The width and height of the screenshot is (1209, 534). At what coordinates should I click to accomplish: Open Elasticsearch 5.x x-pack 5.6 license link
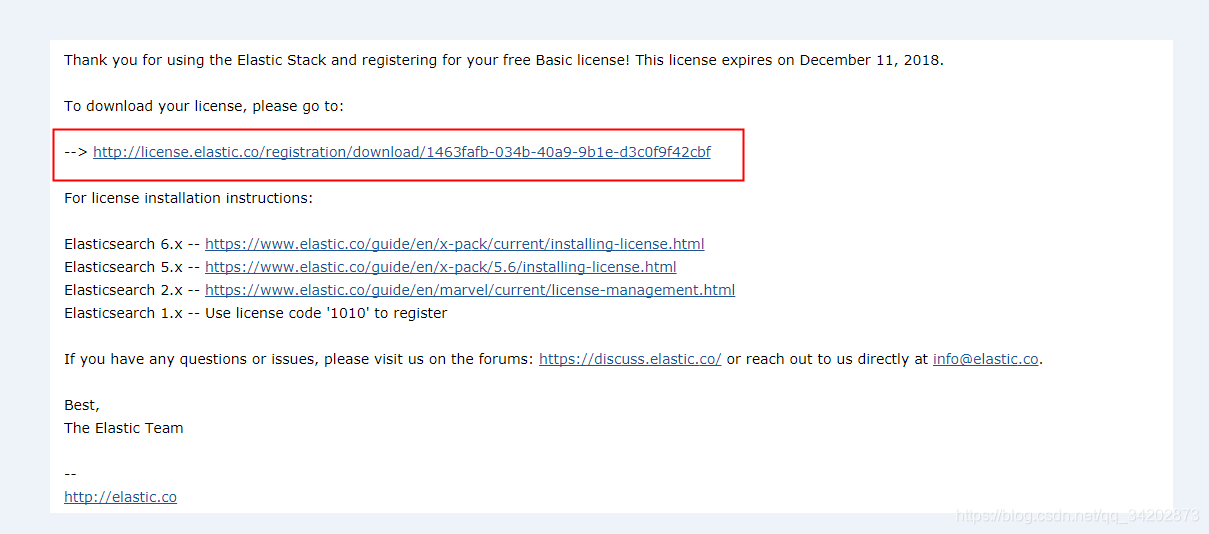(x=441, y=267)
